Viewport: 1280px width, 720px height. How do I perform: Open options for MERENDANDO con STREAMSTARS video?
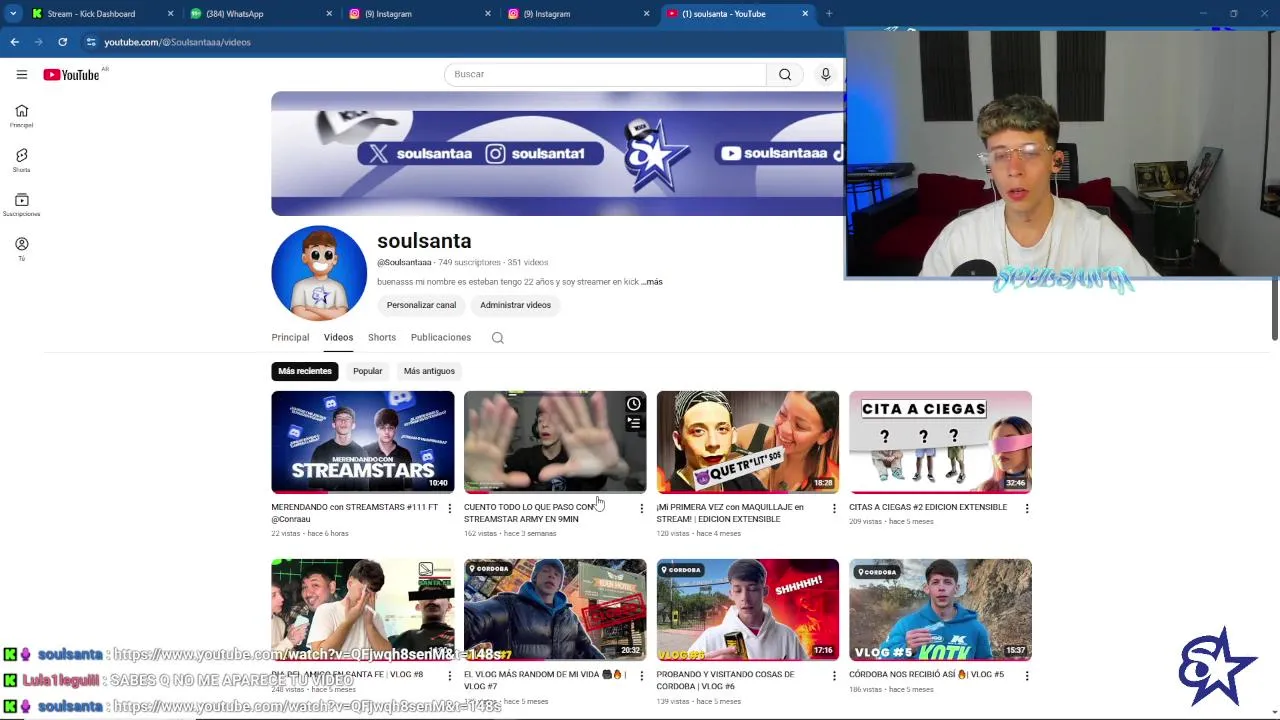click(x=449, y=508)
